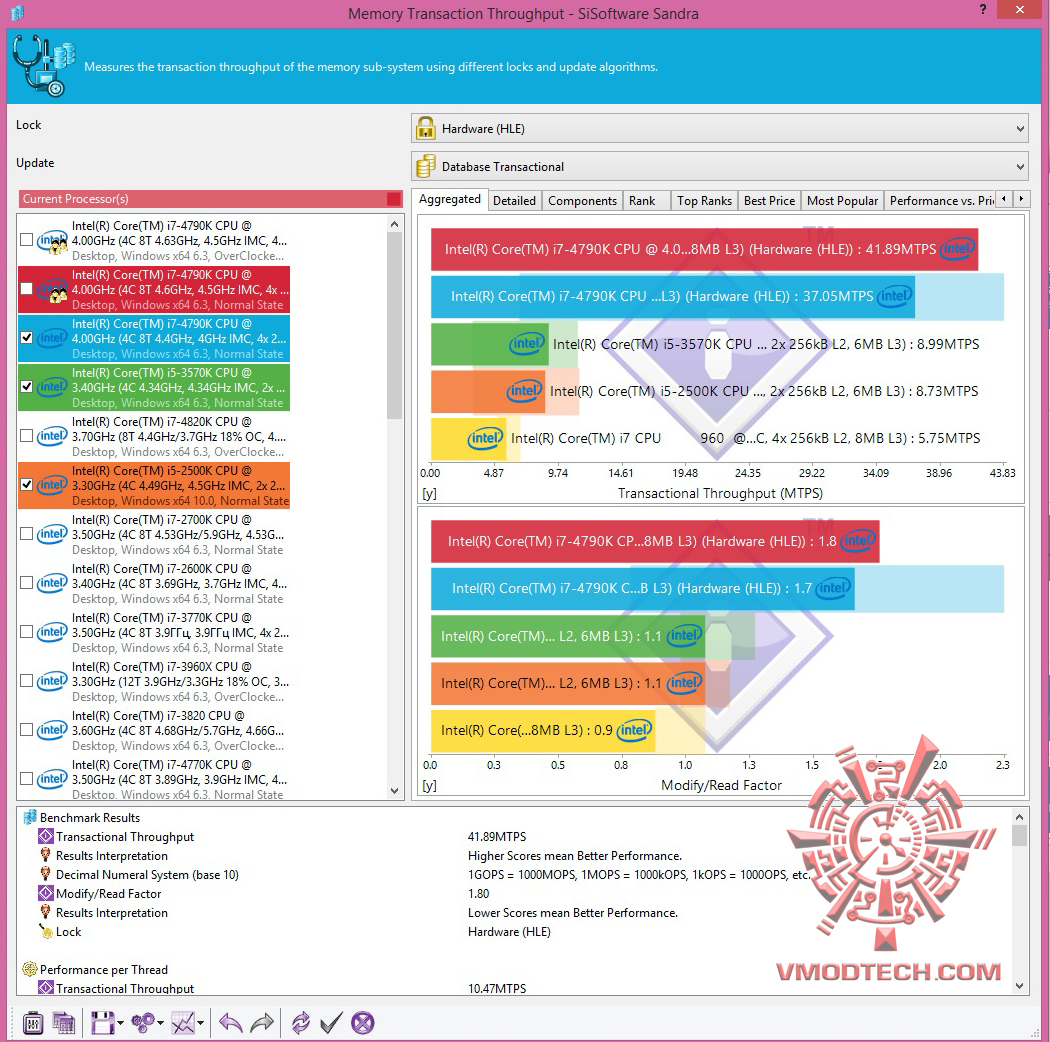The image size is (1050, 1042).
Task: Click the padlock icon in Lock field
Action: pyautogui.click(x=425, y=128)
